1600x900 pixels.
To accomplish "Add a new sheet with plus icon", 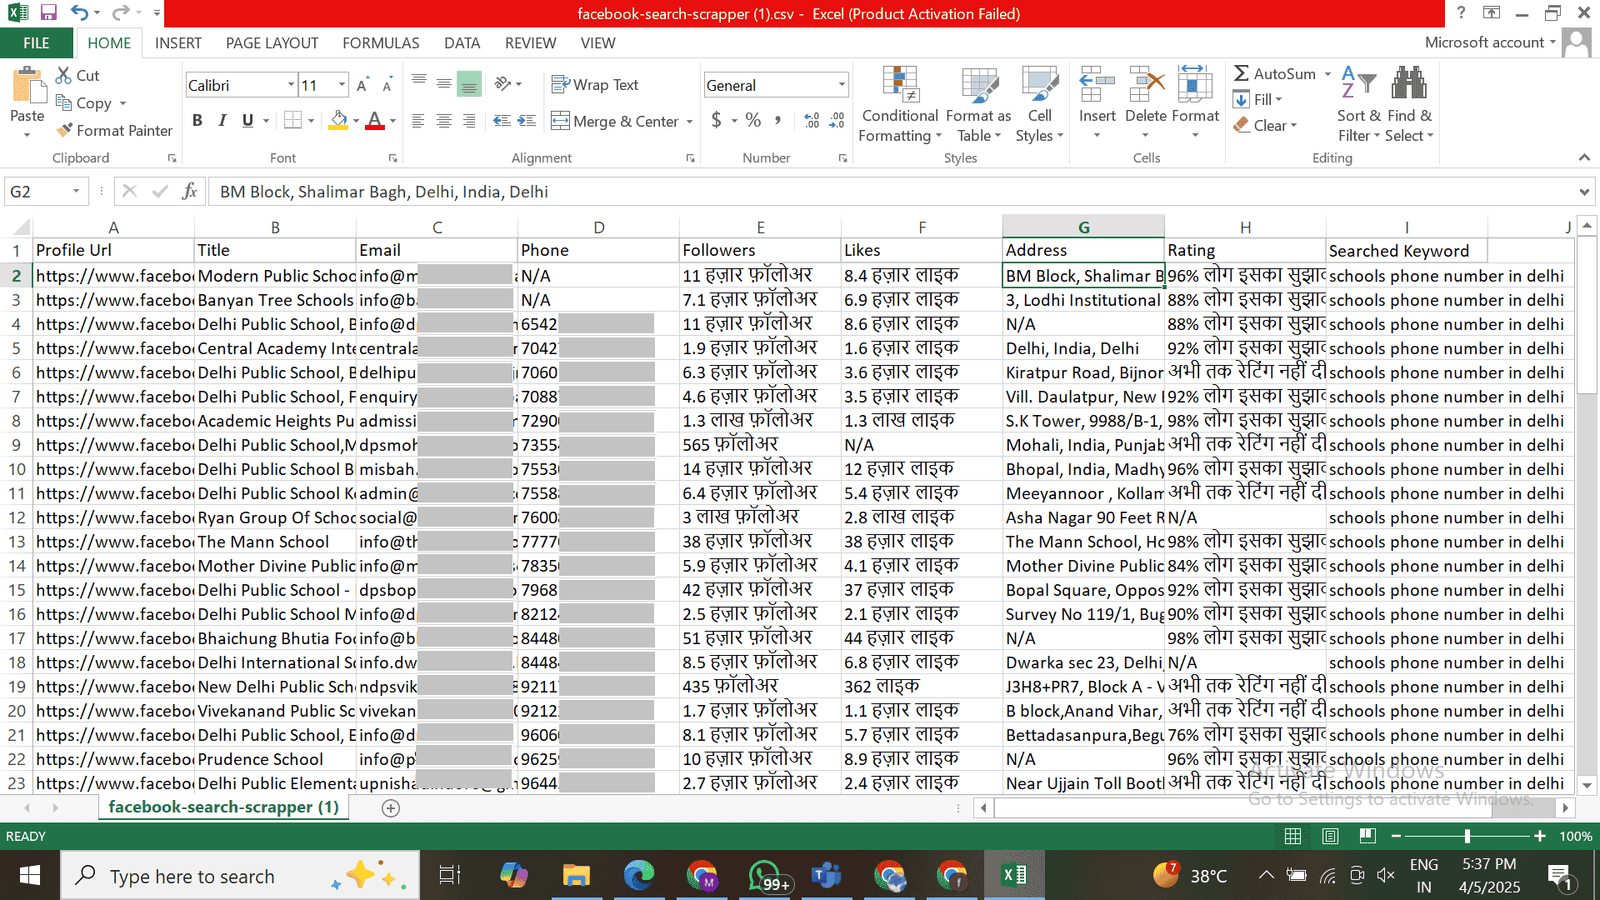I will [391, 808].
